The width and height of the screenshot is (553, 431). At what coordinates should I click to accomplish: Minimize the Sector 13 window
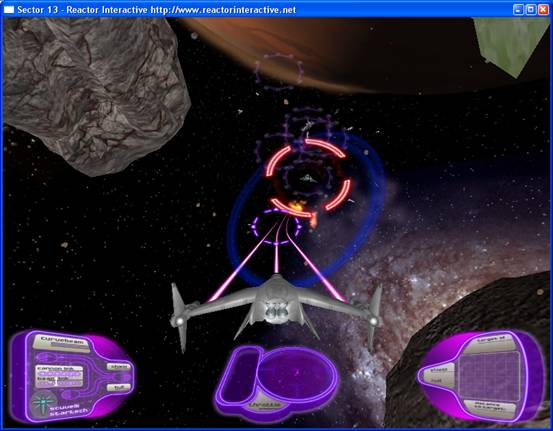(518, 10)
